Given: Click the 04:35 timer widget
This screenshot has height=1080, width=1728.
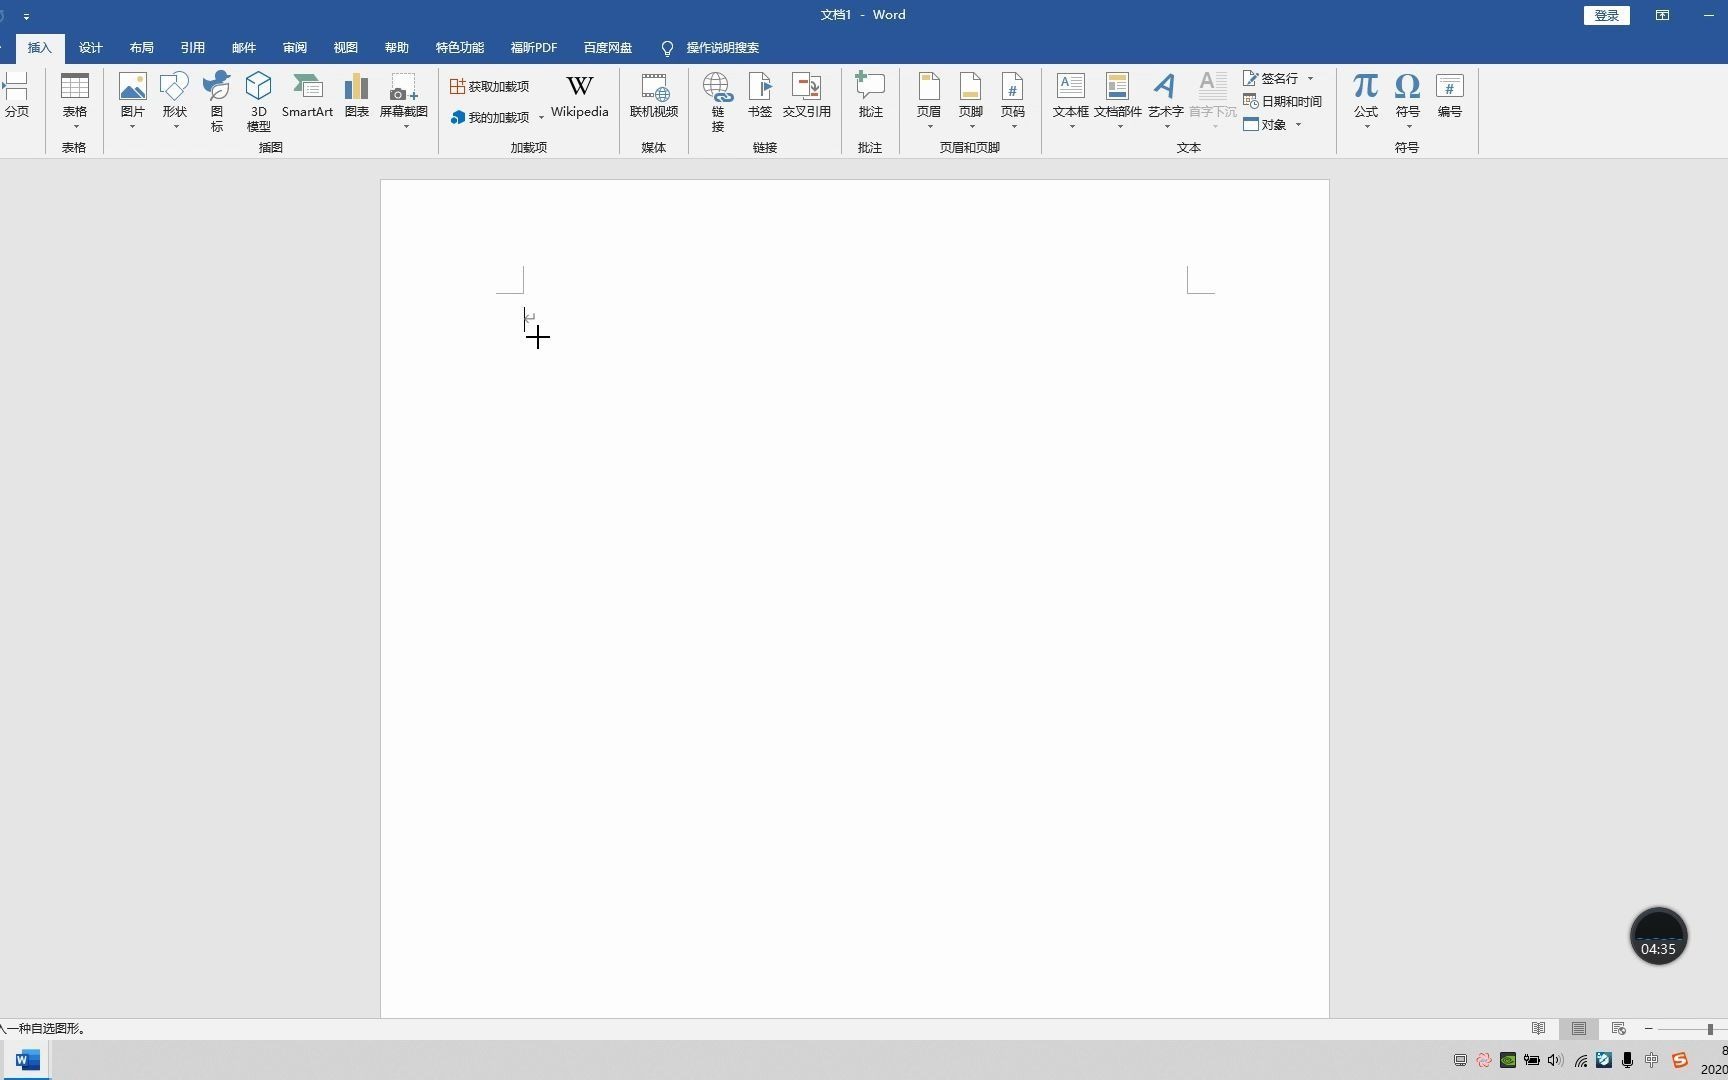Looking at the screenshot, I should pos(1659,937).
